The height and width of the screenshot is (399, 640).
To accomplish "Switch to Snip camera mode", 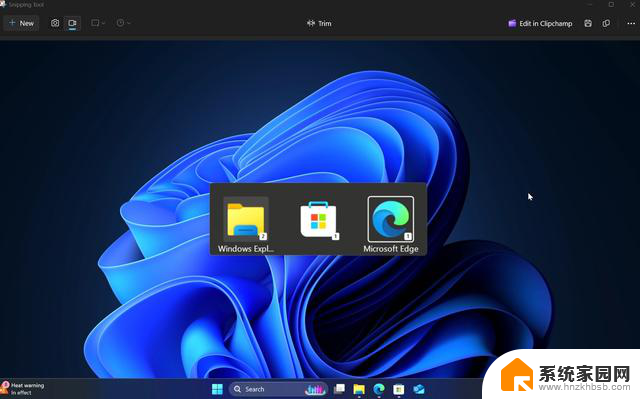I will [55, 23].
